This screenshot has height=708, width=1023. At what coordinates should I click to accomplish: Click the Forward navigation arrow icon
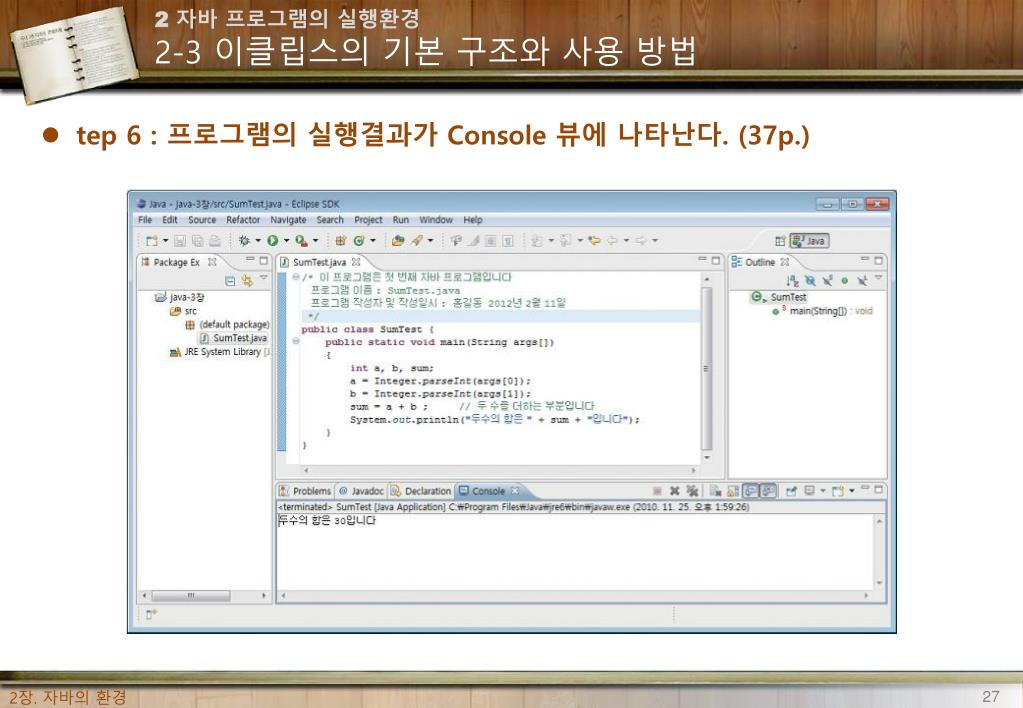[641, 241]
